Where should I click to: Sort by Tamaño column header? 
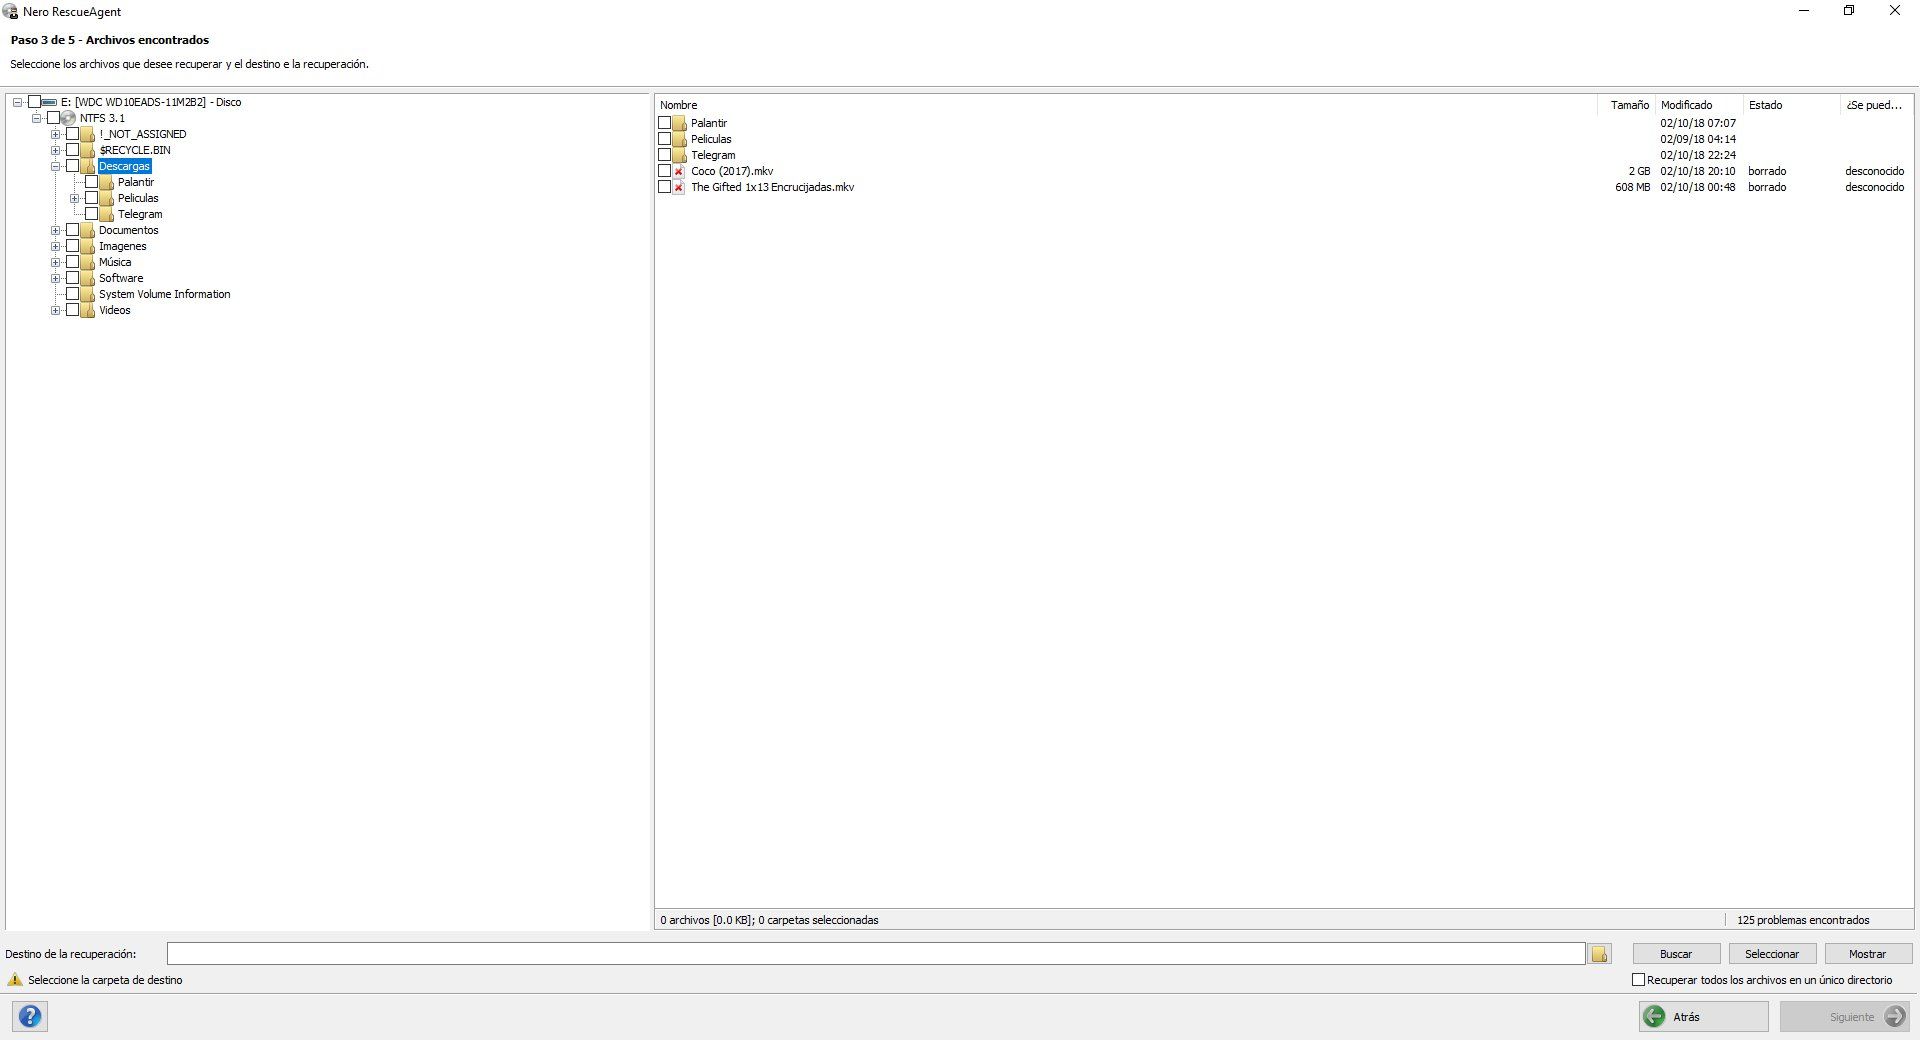point(1626,105)
